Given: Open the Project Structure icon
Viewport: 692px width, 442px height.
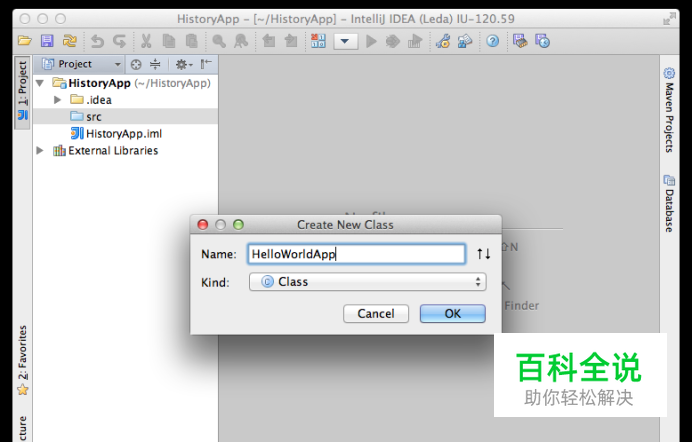Looking at the screenshot, I should [465, 41].
